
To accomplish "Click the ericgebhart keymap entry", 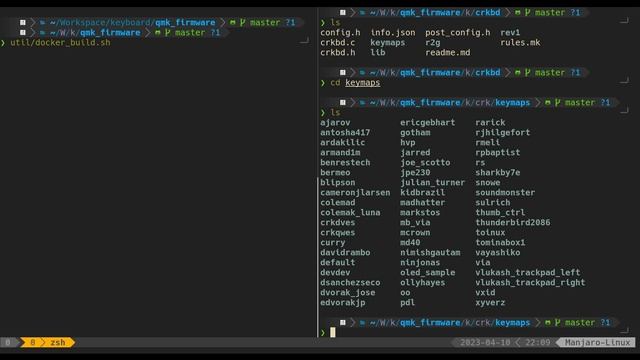I will tap(427, 122).
